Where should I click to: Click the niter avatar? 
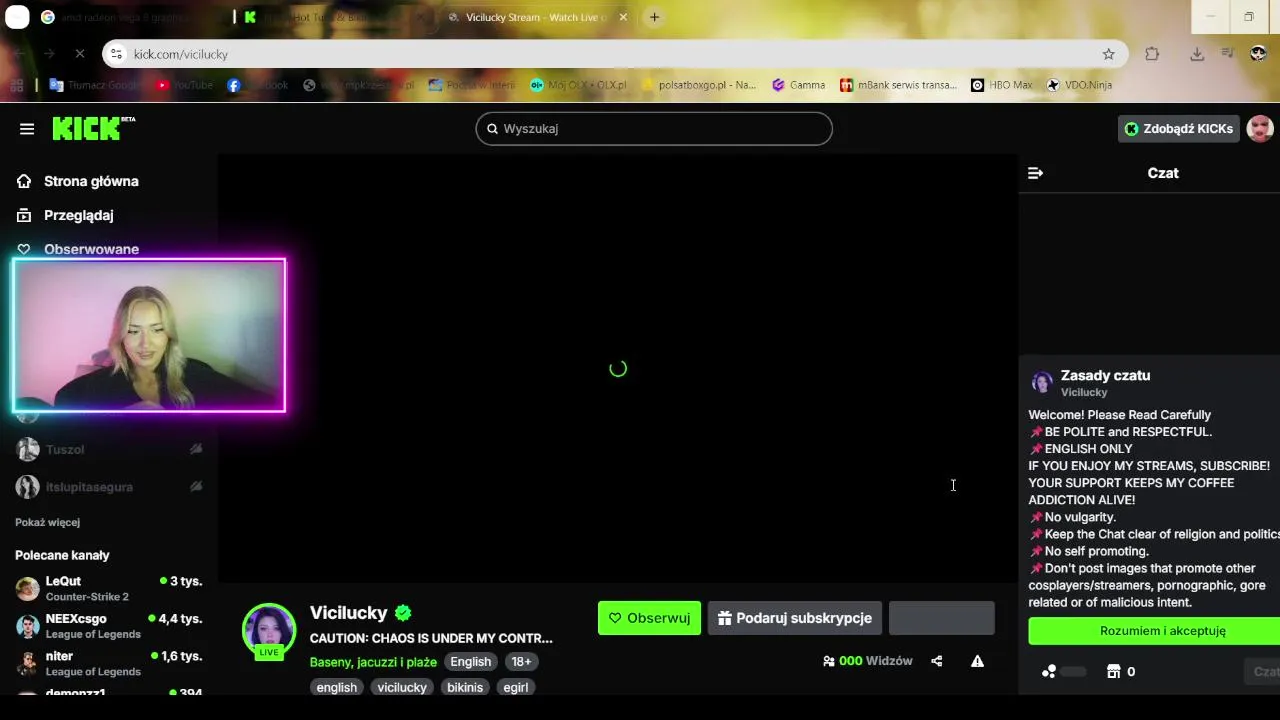click(x=28, y=663)
